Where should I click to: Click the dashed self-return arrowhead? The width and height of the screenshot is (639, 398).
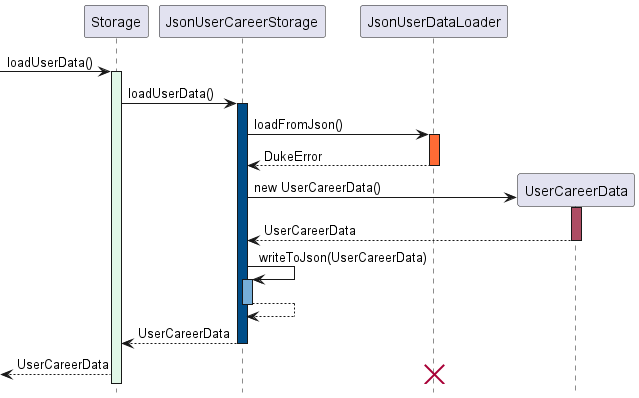coord(253,317)
